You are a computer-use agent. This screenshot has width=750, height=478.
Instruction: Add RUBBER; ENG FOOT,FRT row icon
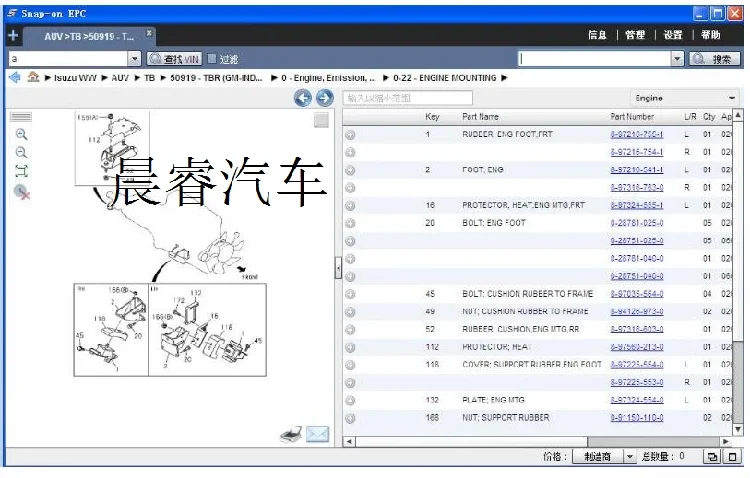tap(350, 135)
